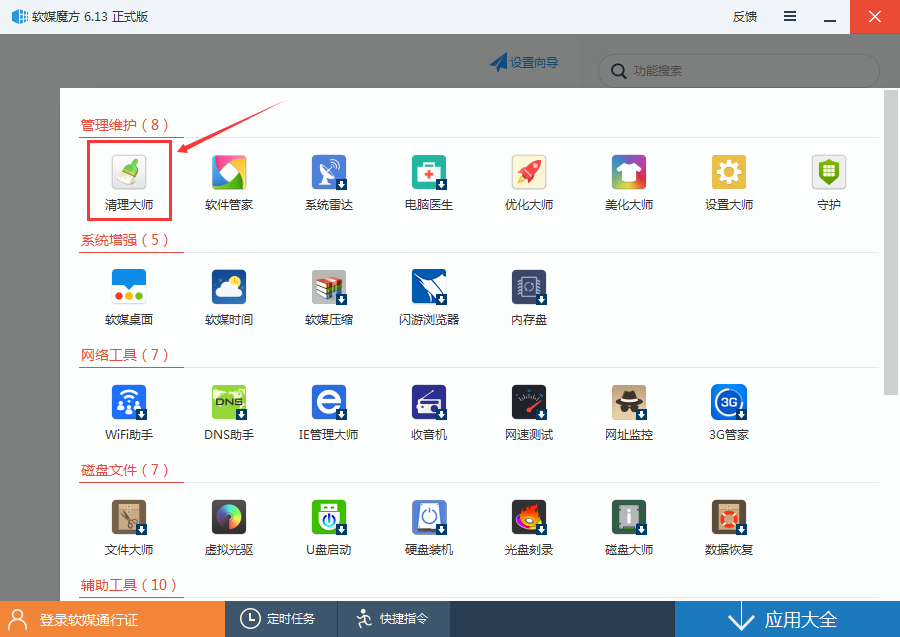Launch 软件管家 software manager

pos(229,180)
